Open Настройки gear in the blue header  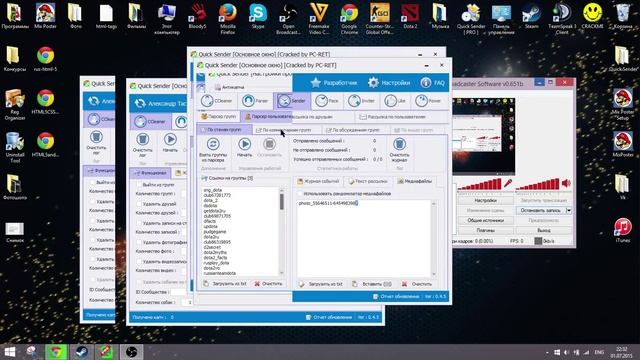pyautogui.click(x=389, y=83)
